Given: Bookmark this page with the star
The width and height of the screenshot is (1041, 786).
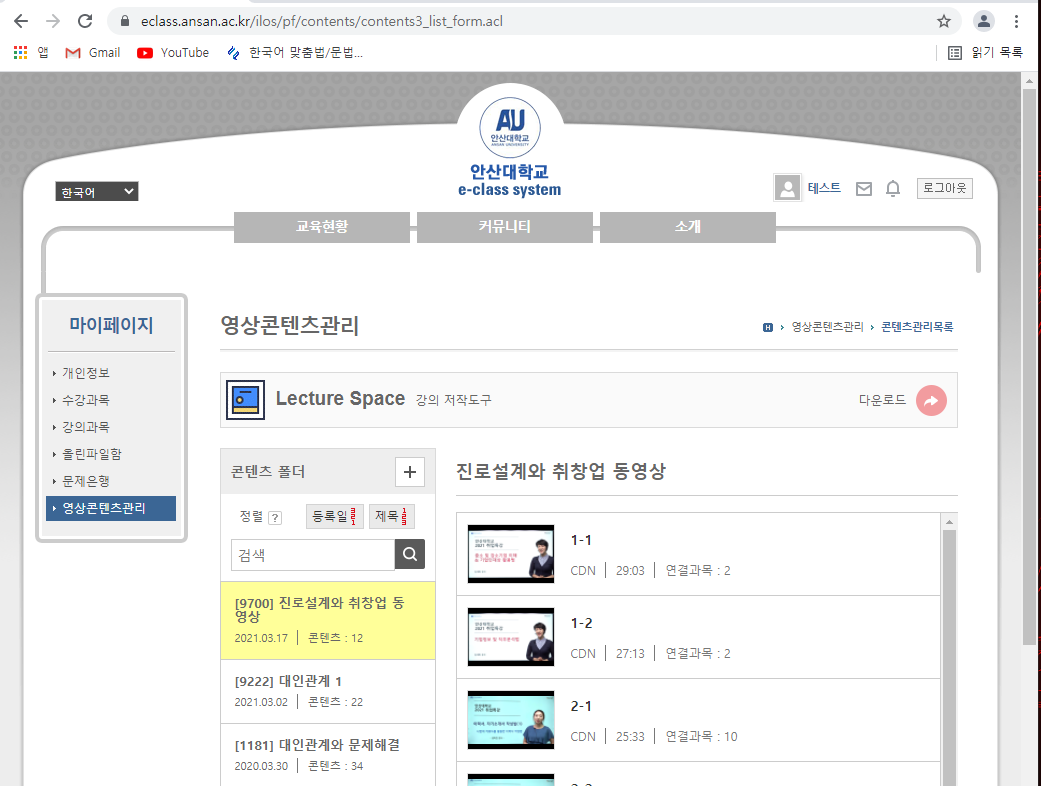Looking at the screenshot, I should [943, 21].
